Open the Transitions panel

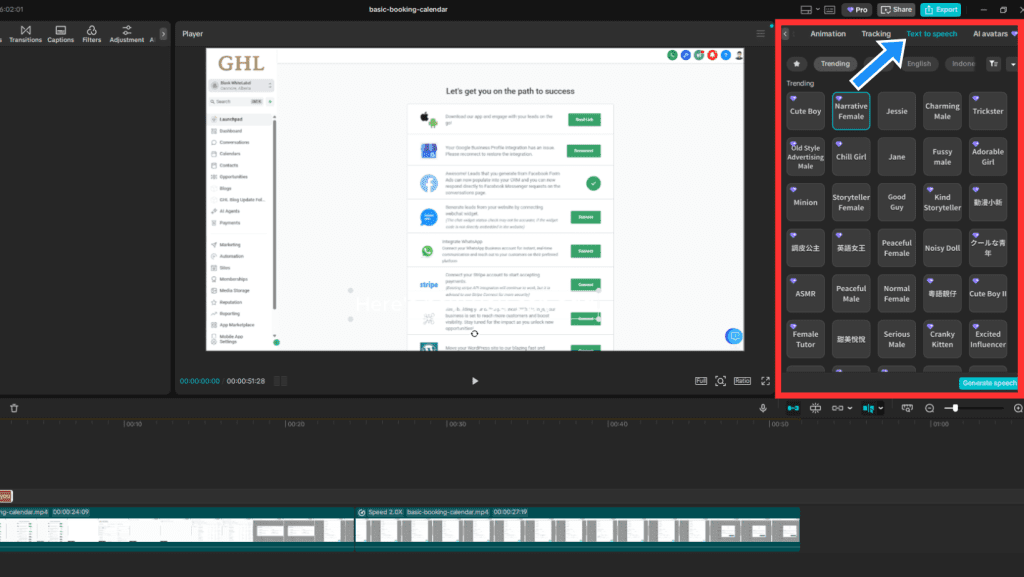click(x=25, y=34)
